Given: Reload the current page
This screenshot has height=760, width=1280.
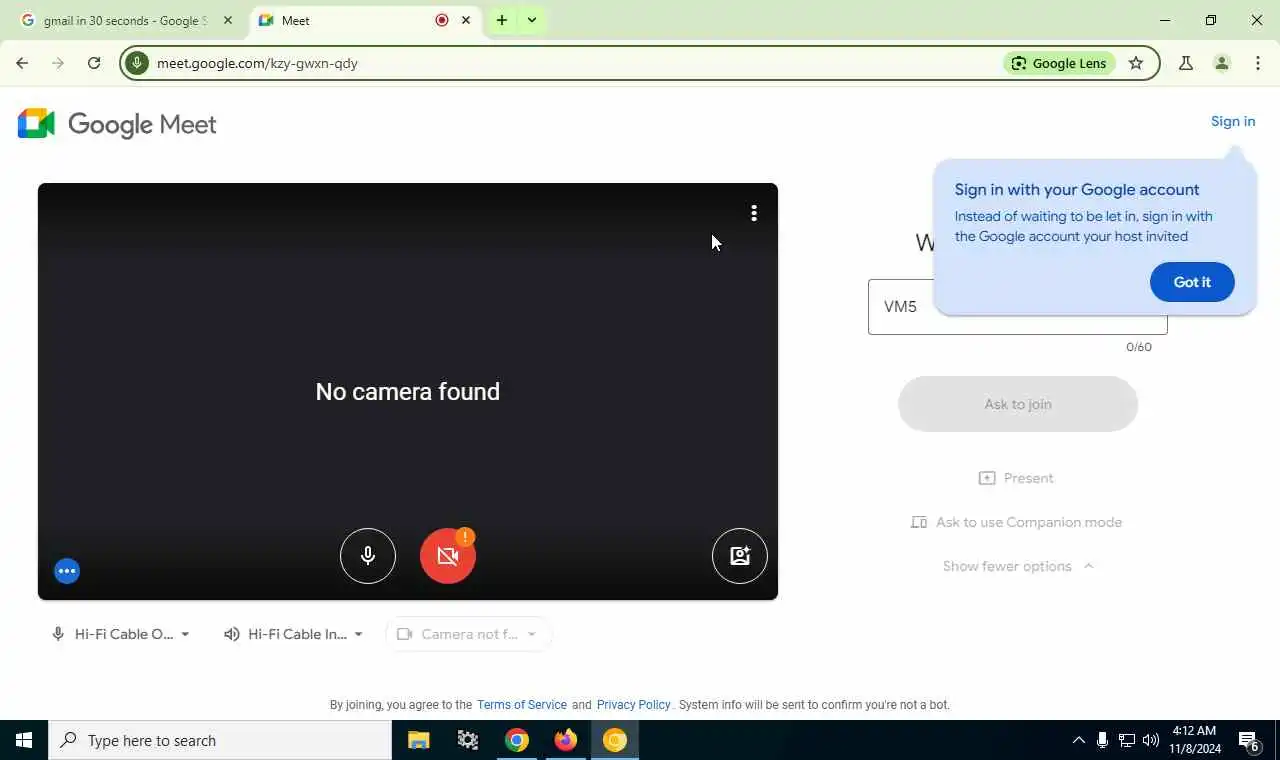Looking at the screenshot, I should [x=94, y=63].
